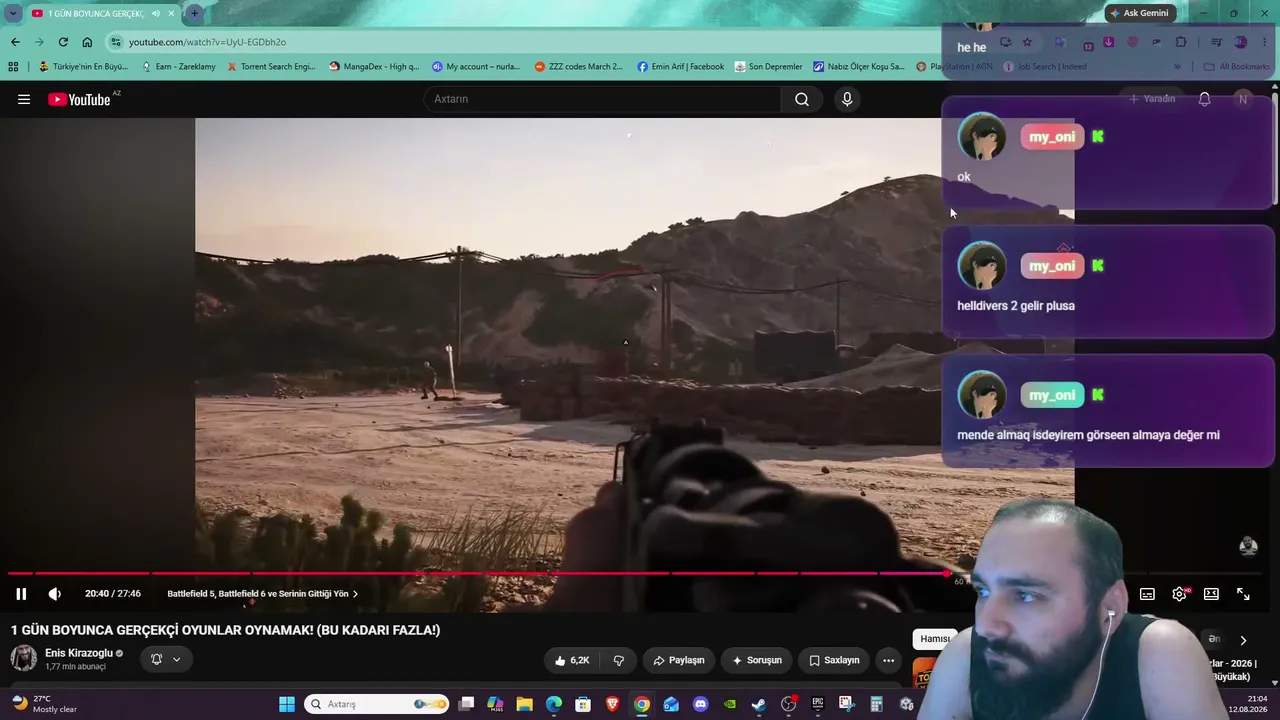
Task: Start voice search with the microphone
Action: [x=847, y=99]
